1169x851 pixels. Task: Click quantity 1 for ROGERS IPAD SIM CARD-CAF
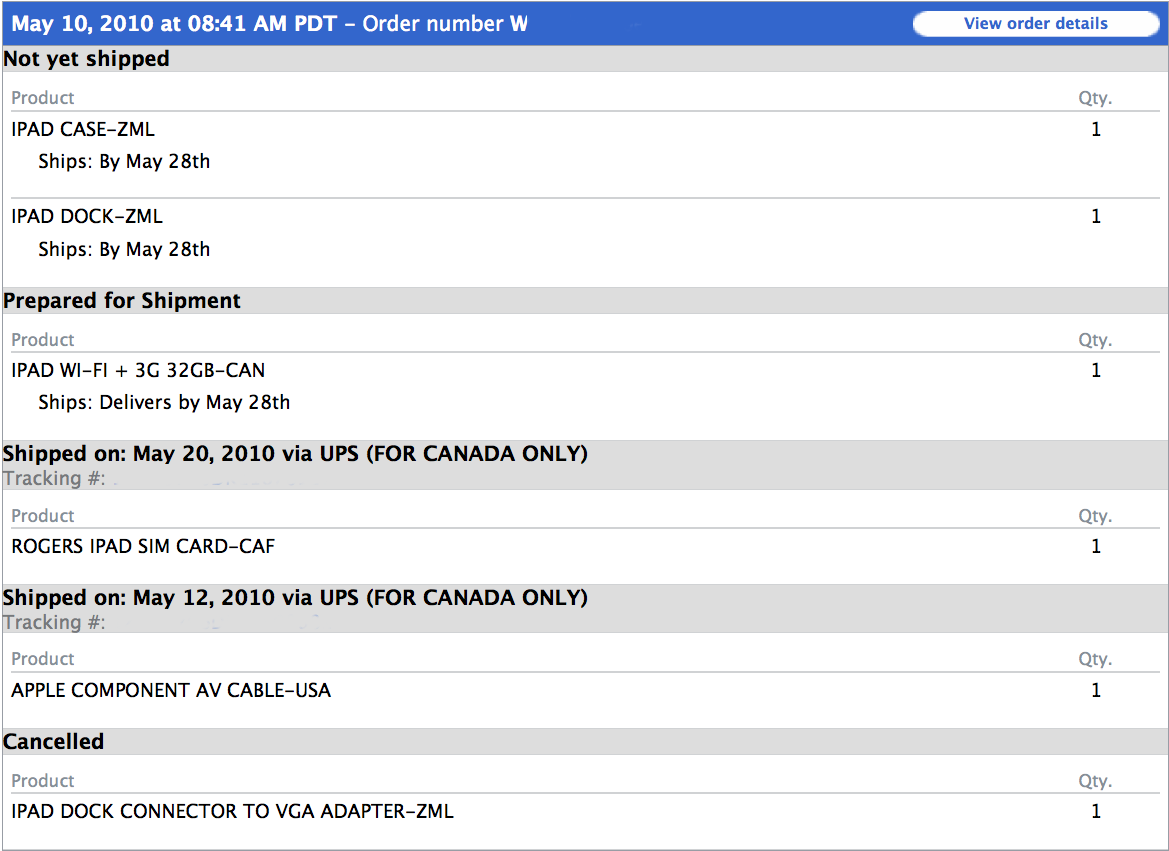[1096, 546]
